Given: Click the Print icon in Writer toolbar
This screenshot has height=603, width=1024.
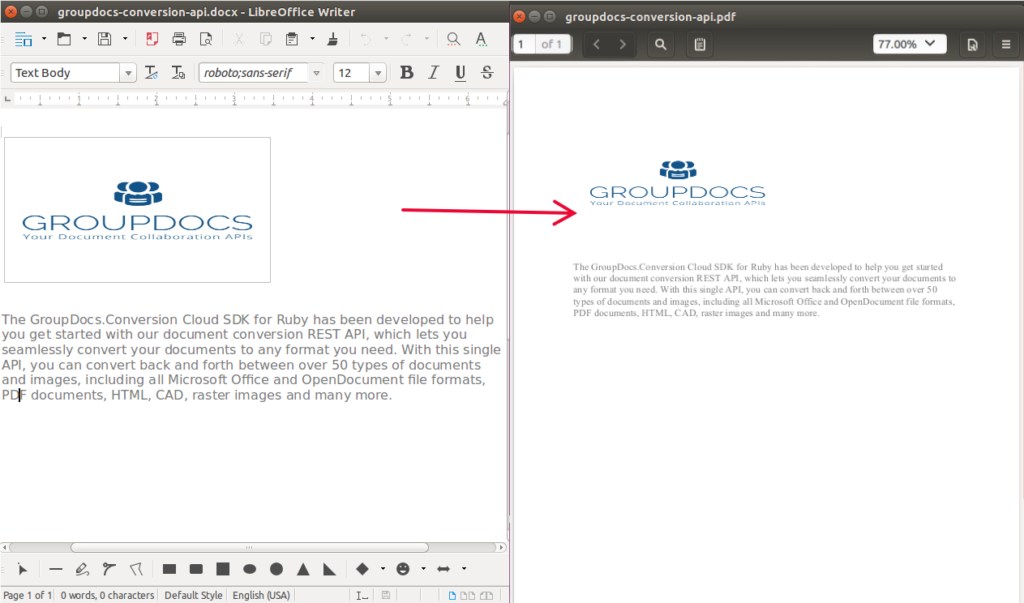Looking at the screenshot, I should tap(179, 39).
